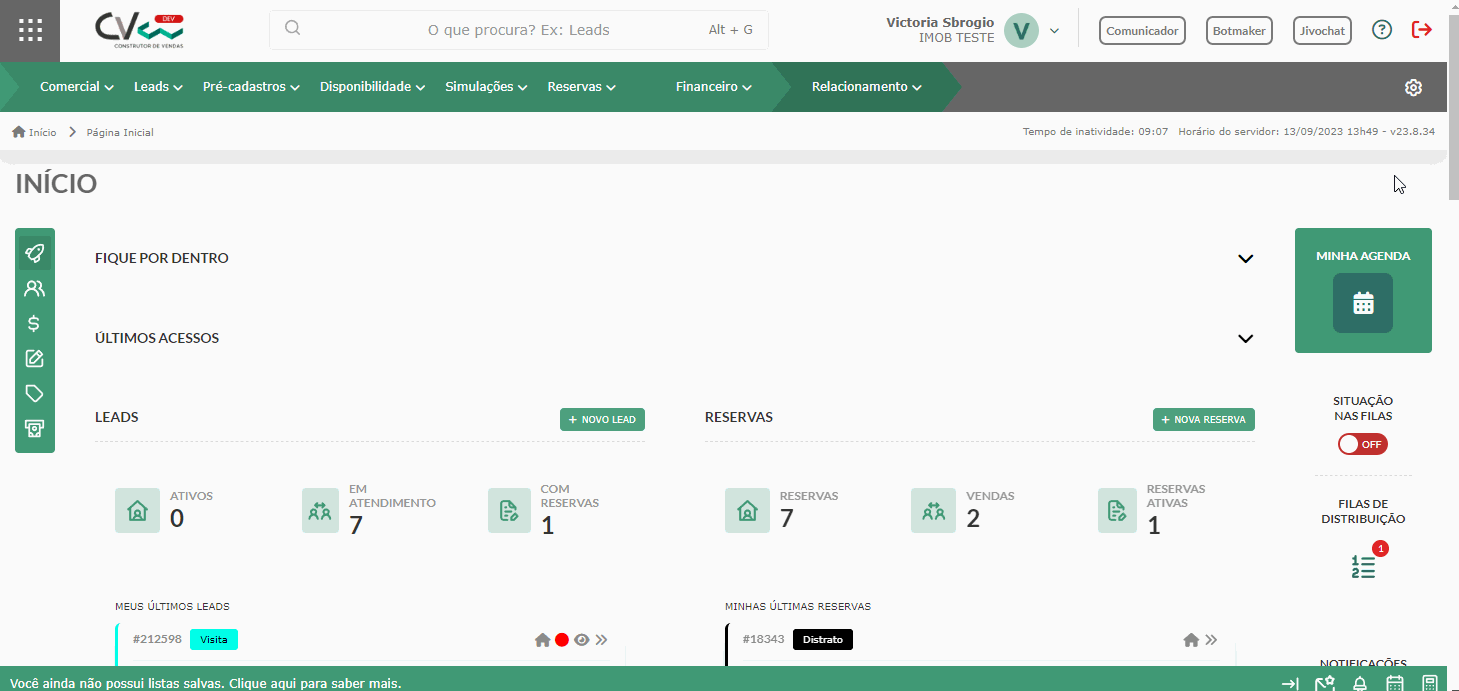Click the favorites star icon in bottom bar

(x=1325, y=684)
